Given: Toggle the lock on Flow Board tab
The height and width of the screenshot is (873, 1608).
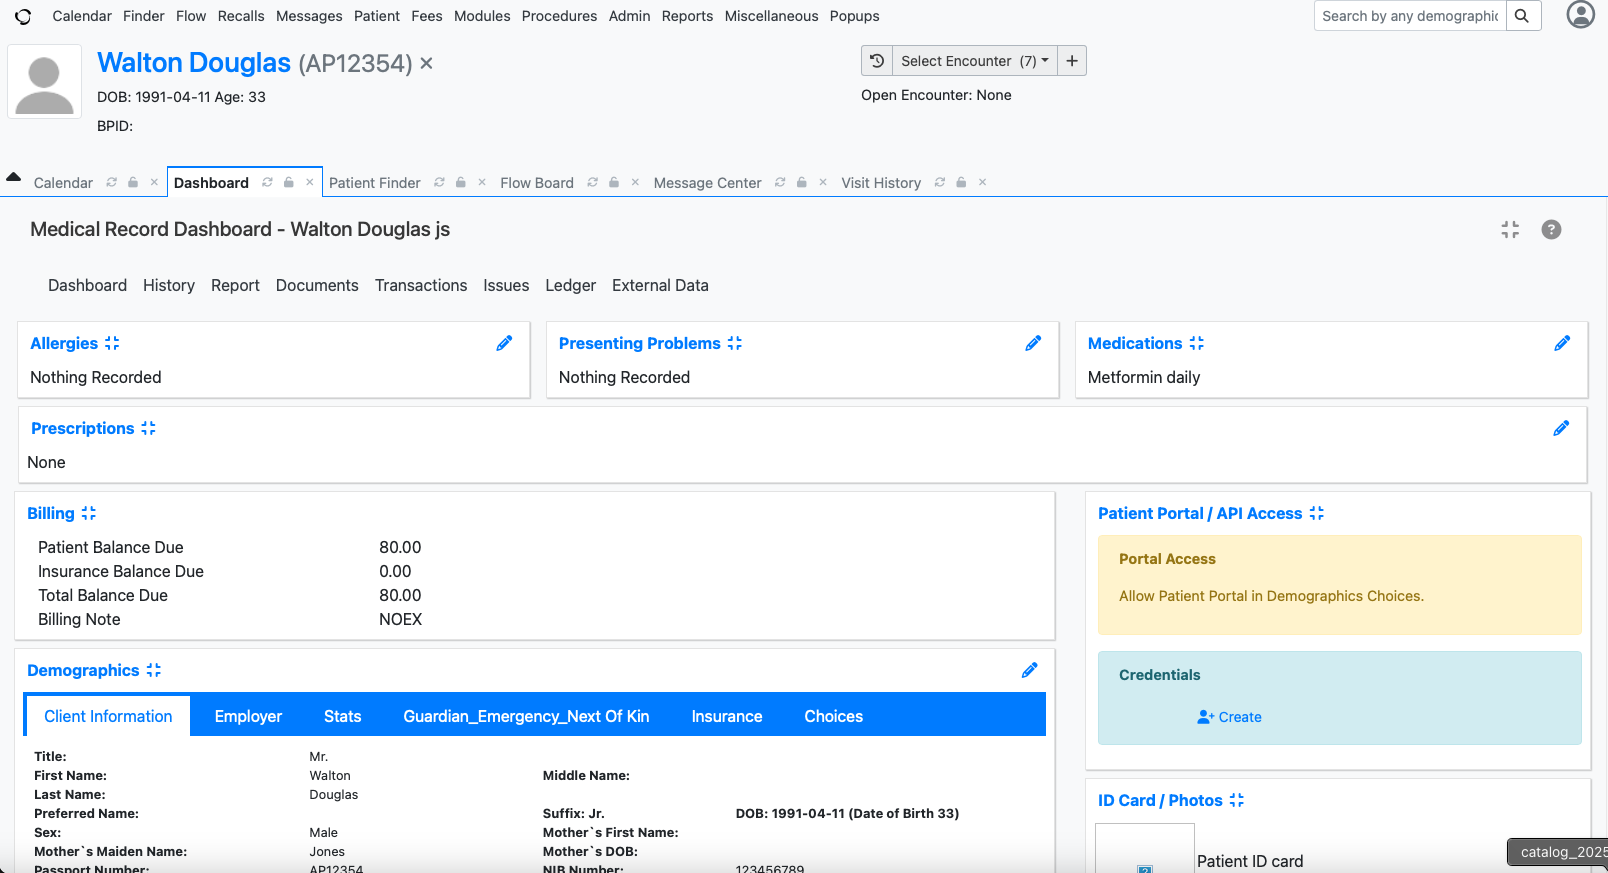Looking at the screenshot, I should click(x=614, y=182).
